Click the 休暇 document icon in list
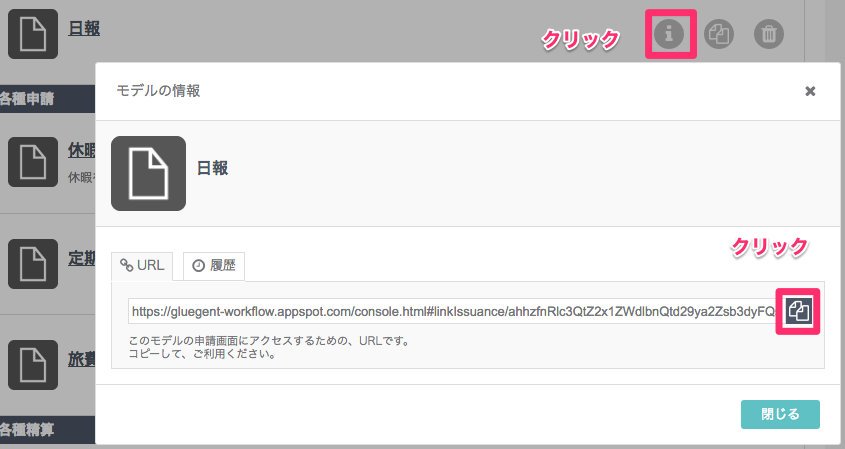Viewport: 845px width, 449px height. [33, 162]
